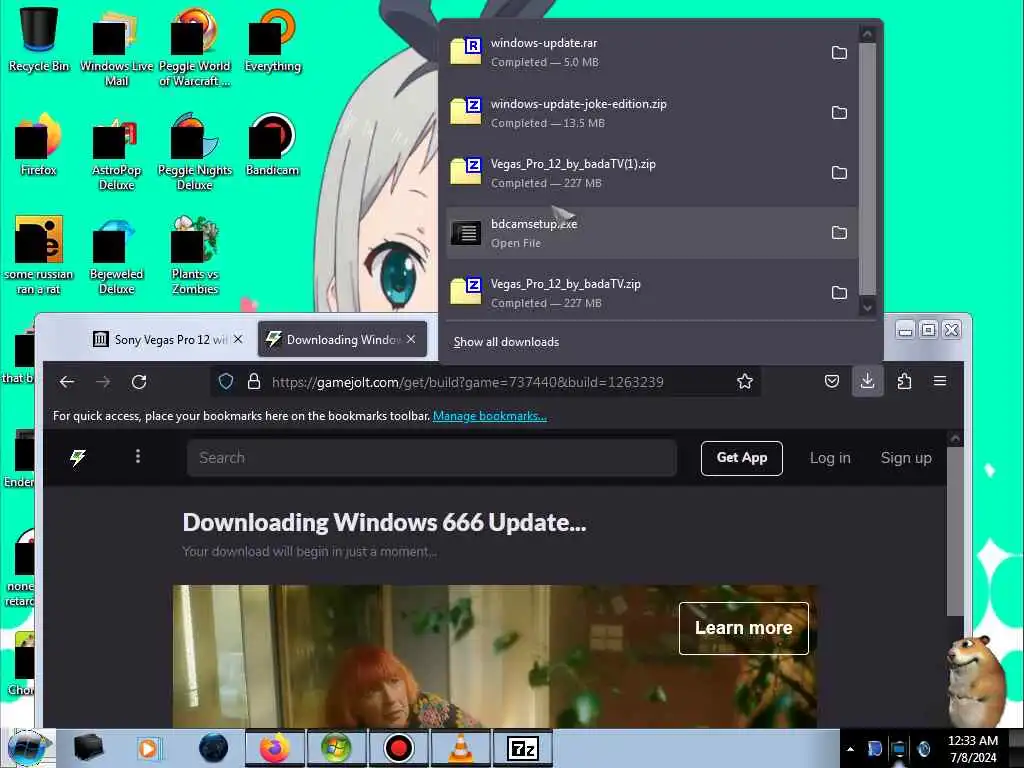Screen dimensions: 1024x768
Task: Select the Bejeweled Deluxe desktop icon
Action: [x=116, y=257]
